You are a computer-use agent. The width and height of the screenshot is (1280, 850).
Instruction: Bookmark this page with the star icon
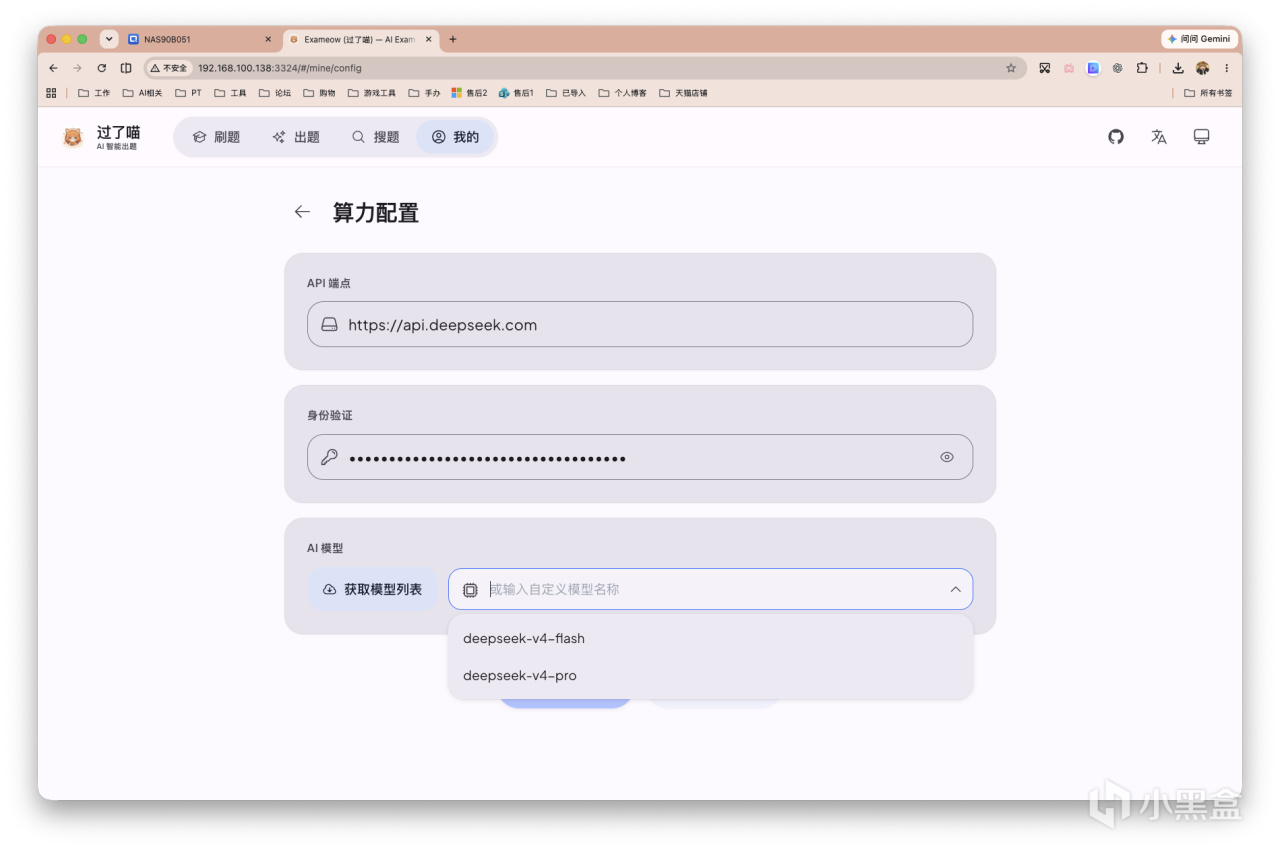click(1011, 68)
